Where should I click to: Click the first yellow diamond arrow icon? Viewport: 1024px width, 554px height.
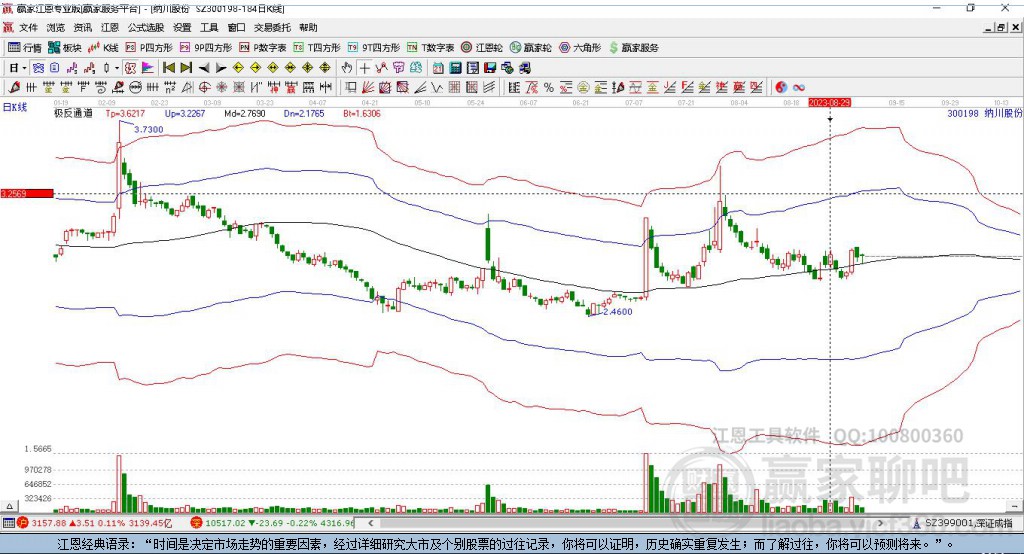point(238,68)
